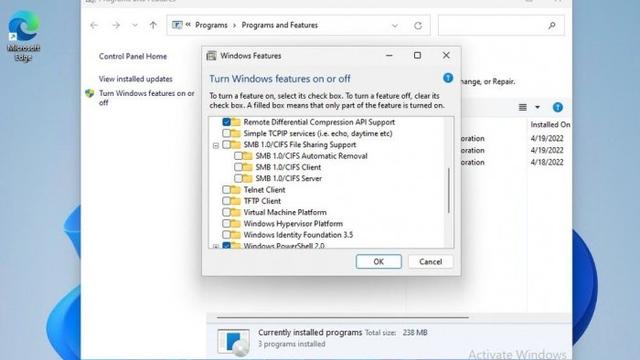Click folder icon of SMB 1.0/CIFS Server
This screenshot has height=360, width=640.
pyautogui.click(x=247, y=178)
